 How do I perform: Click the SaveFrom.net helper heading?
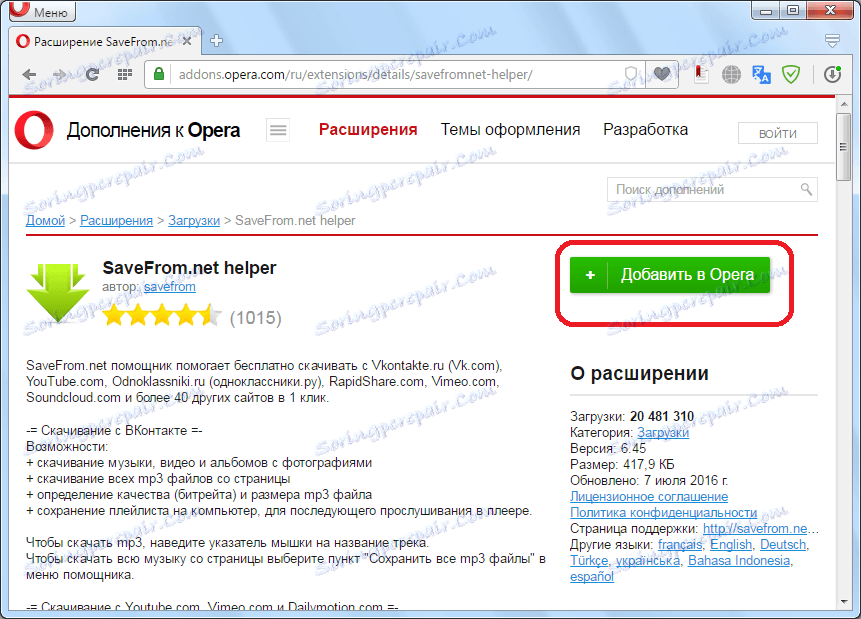(x=189, y=268)
